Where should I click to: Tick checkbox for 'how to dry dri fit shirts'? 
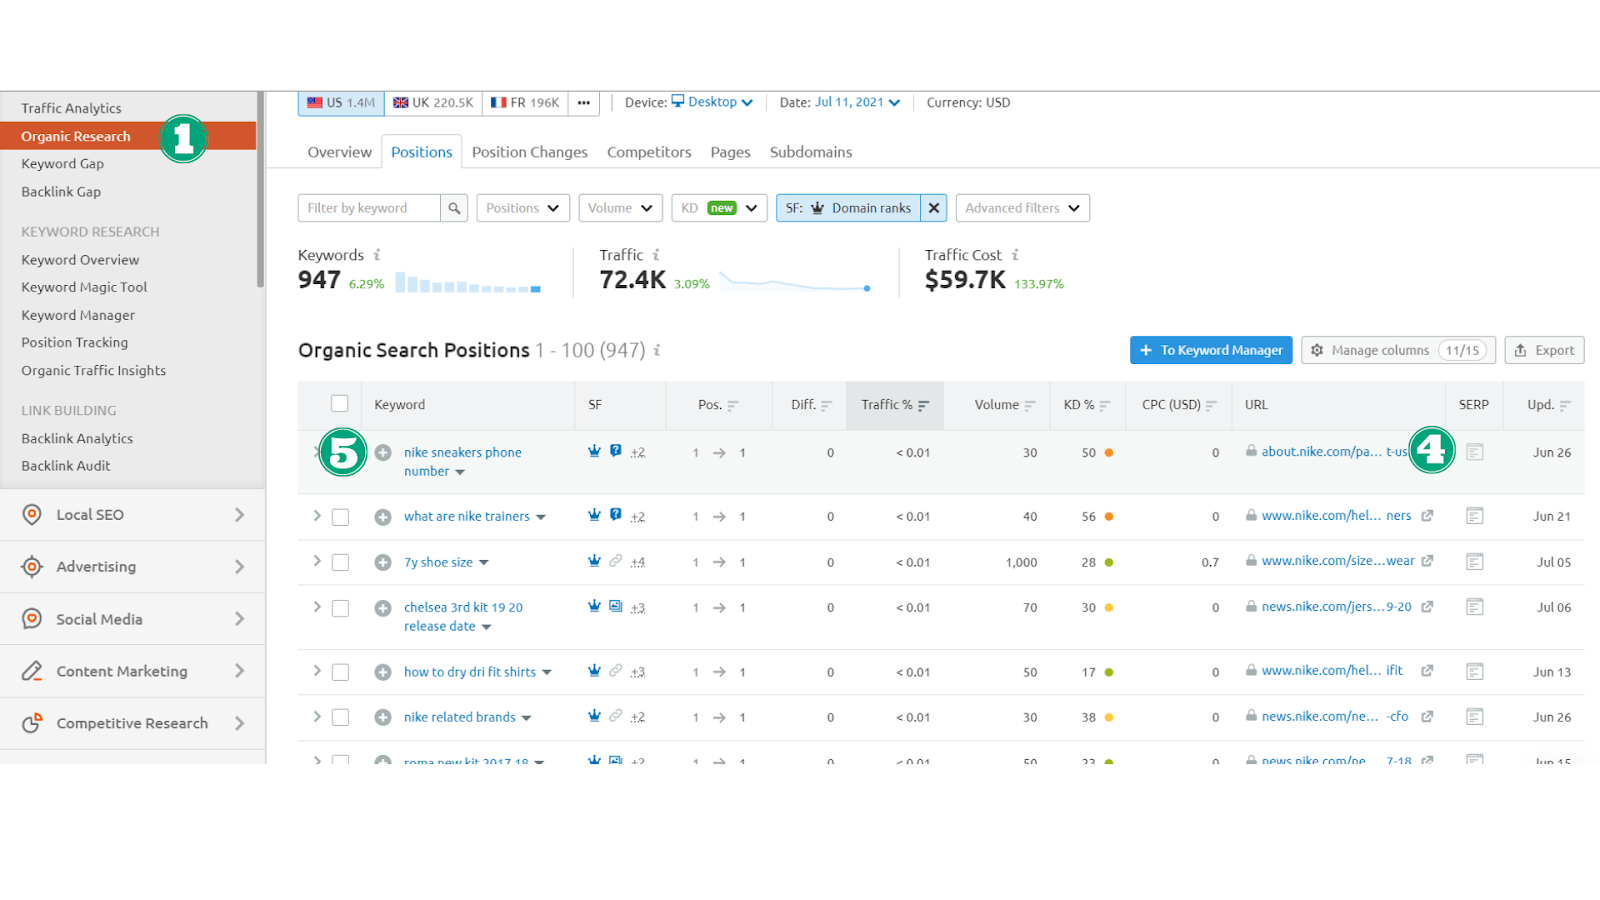(x=340, y=672)
